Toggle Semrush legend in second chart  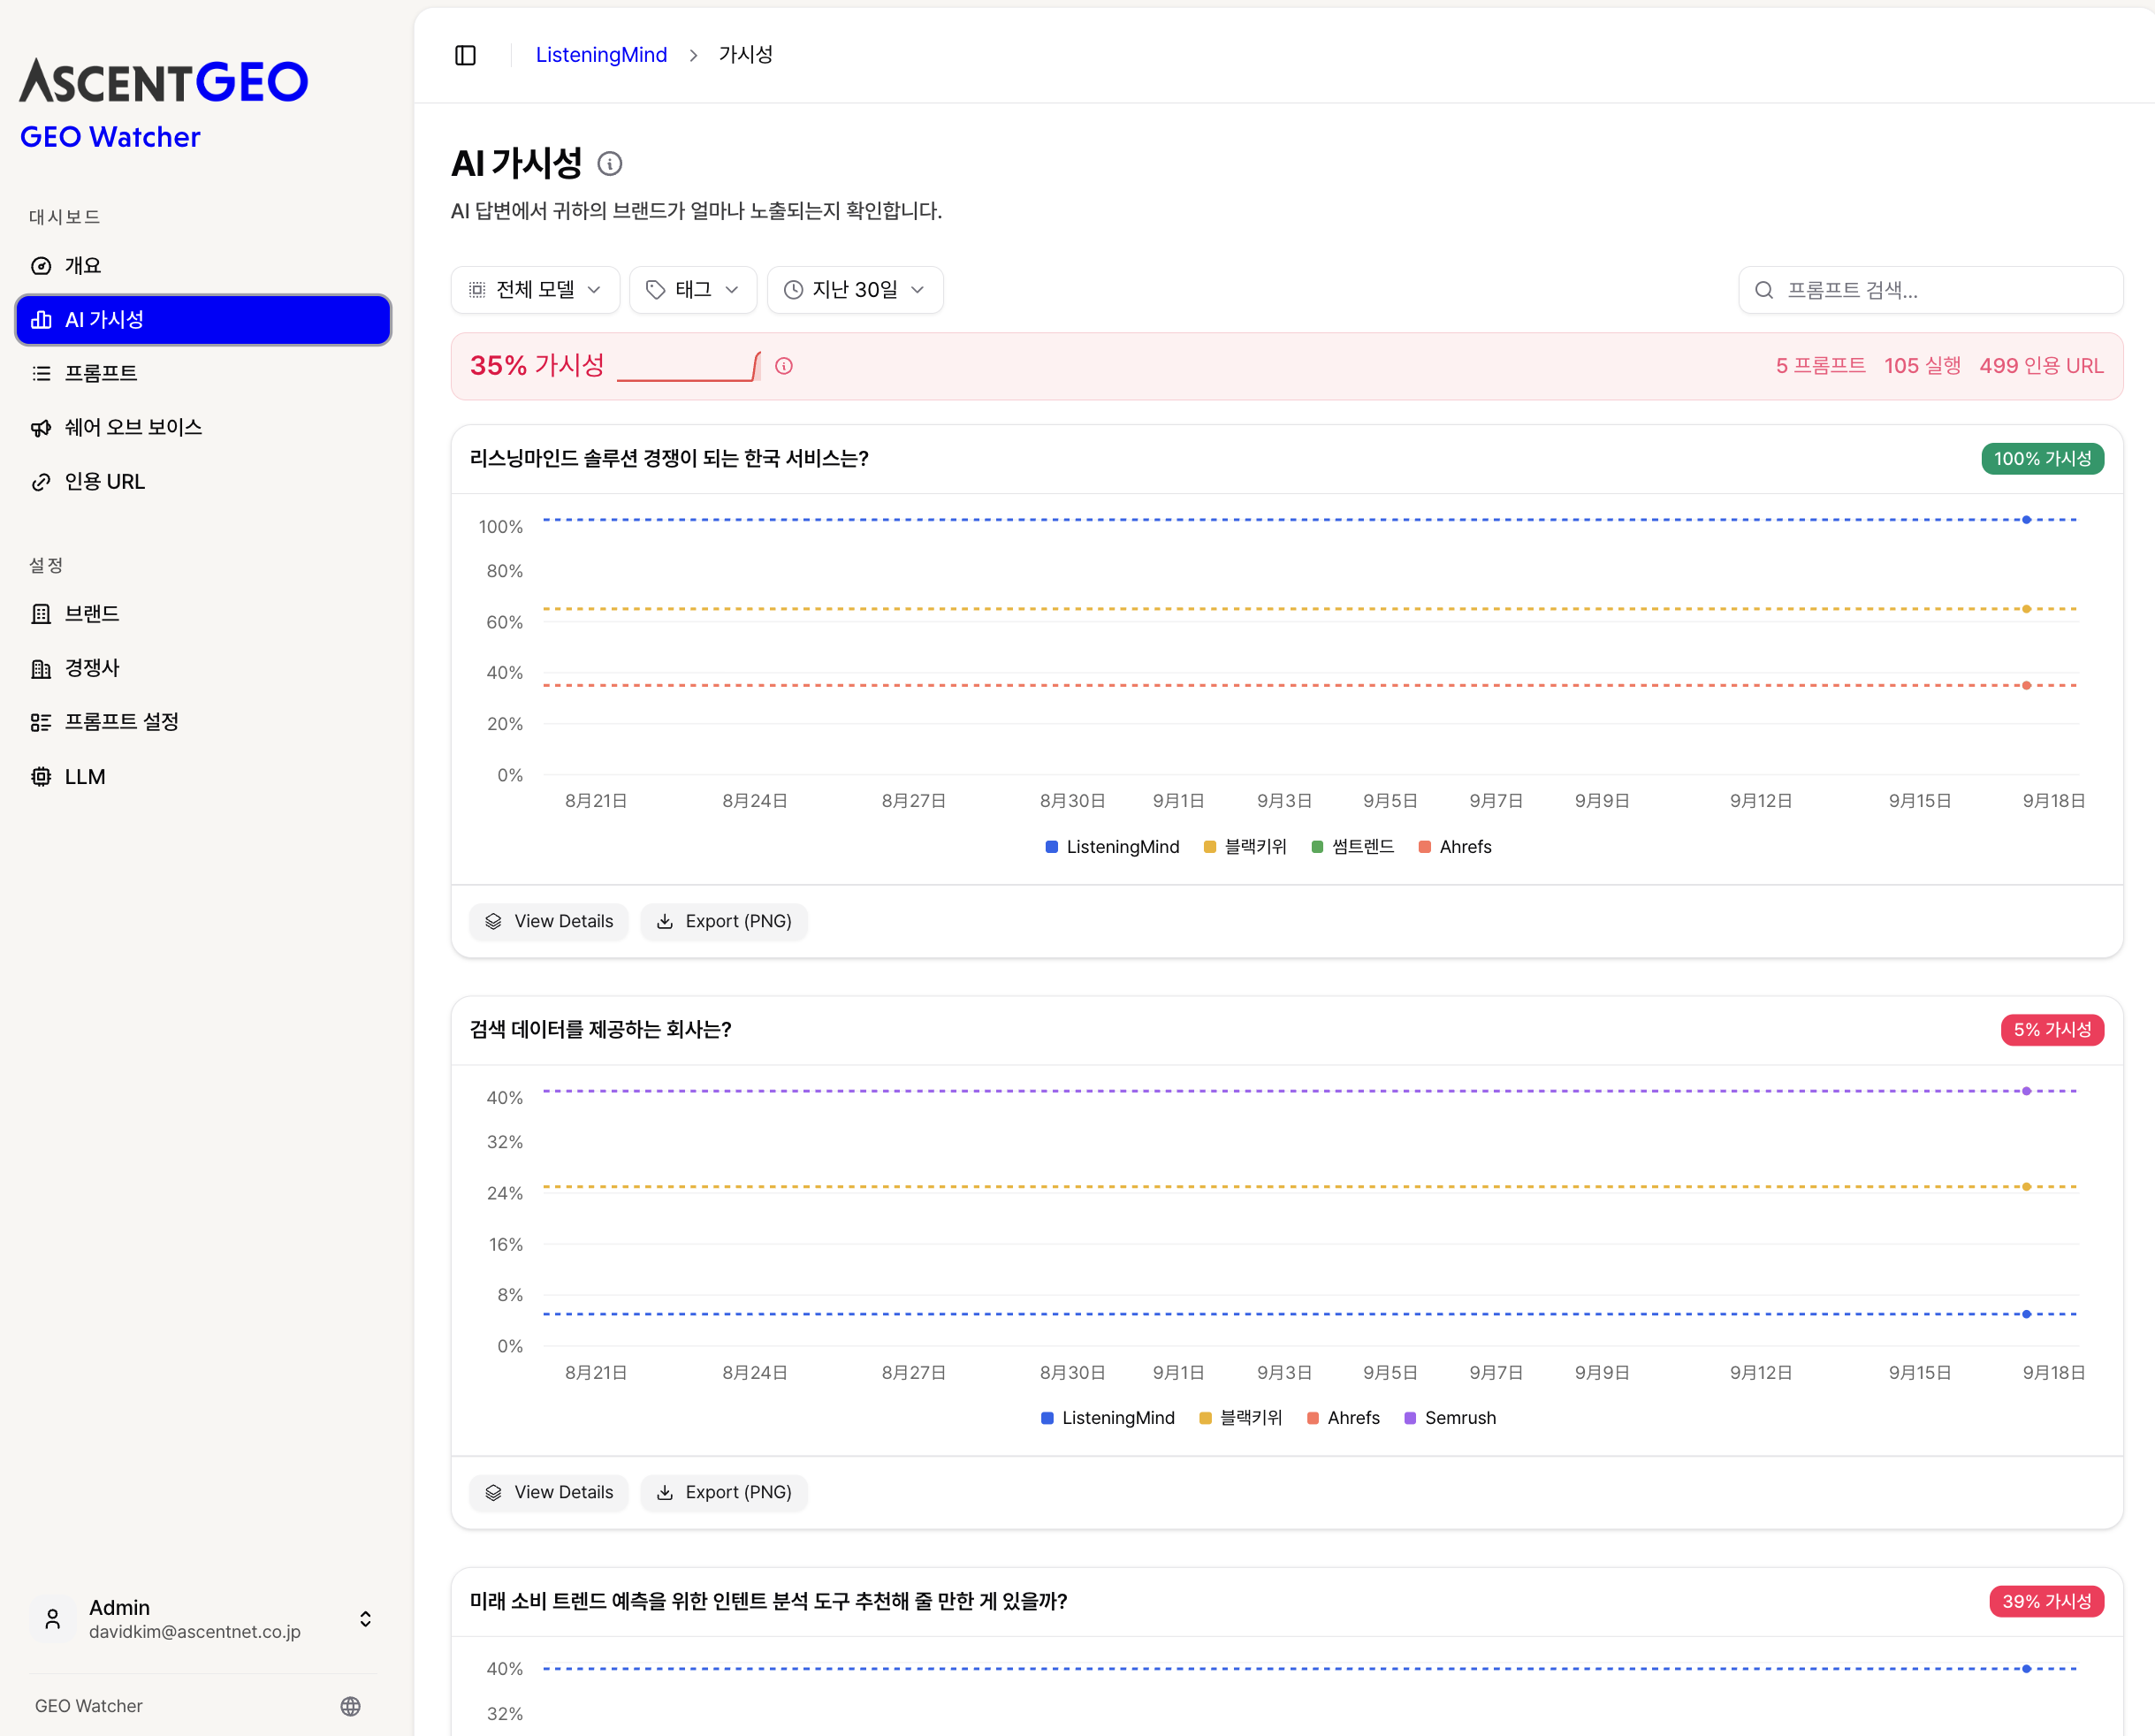click(x=1450, y=1418)
